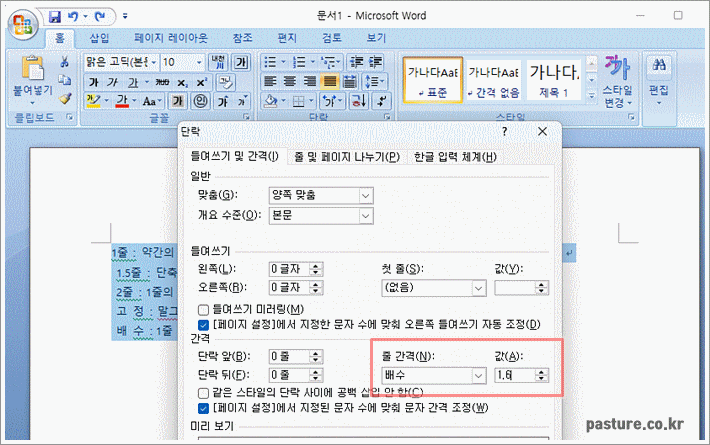Save the document from Quick Access toolbar

click(x=55, y=17)
